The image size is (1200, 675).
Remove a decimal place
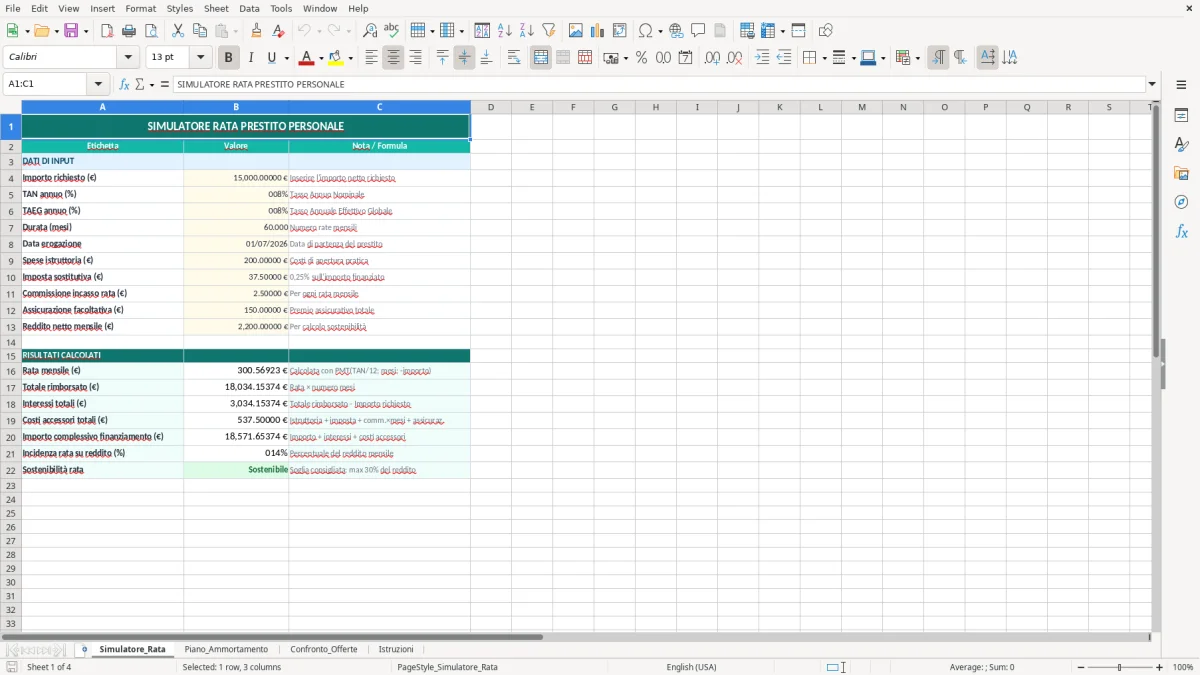click(735, 58)
